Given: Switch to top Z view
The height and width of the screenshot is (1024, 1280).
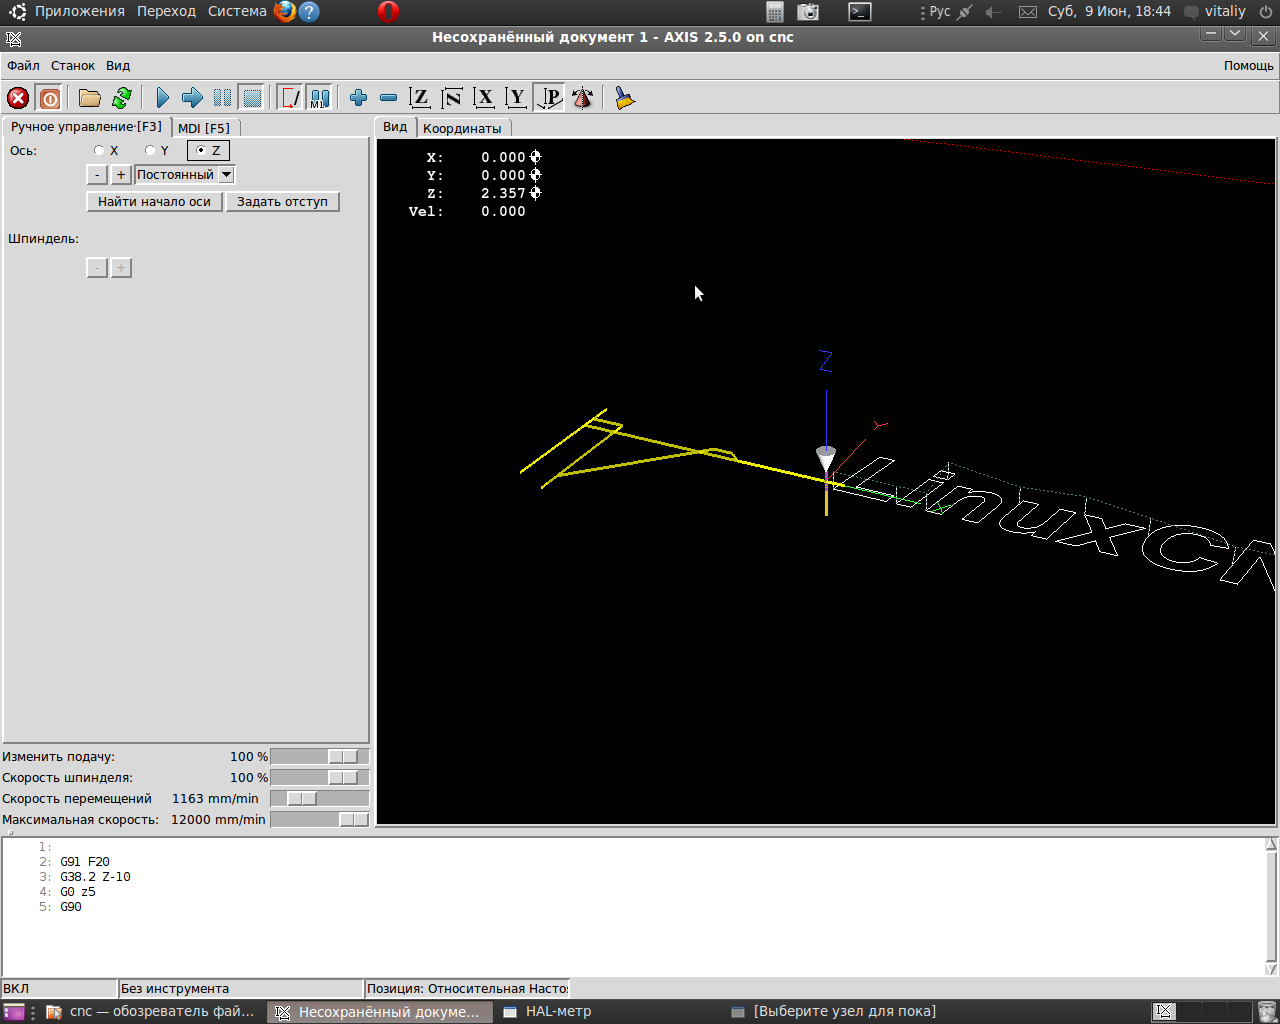Looking at the screenshot, I should (x=420, y=98).
